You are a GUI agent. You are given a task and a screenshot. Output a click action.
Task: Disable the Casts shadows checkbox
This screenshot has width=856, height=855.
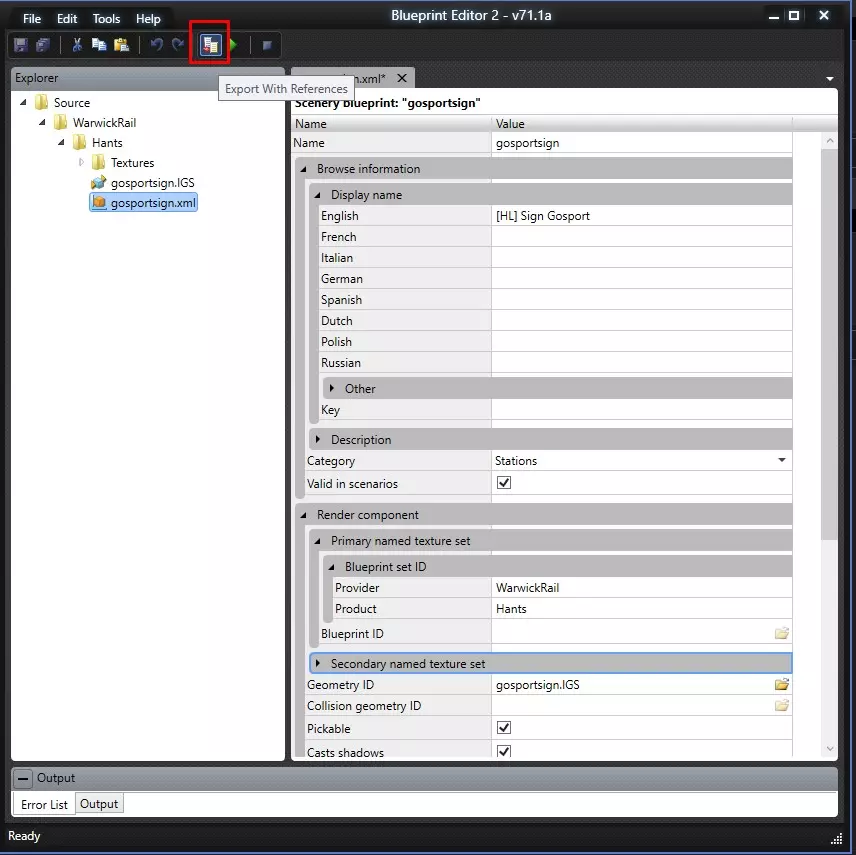tap(504, 751)
